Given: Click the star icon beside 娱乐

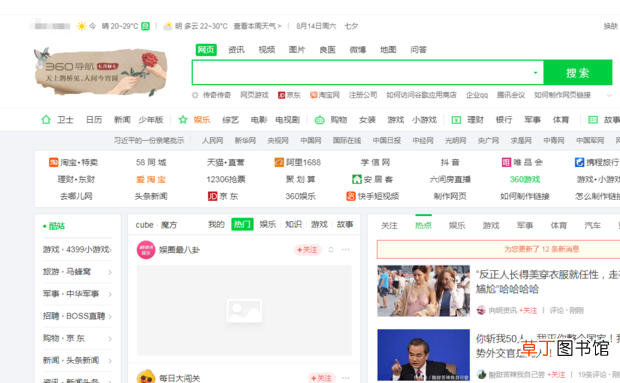Looking at the screenshot, I should point(183,119).
